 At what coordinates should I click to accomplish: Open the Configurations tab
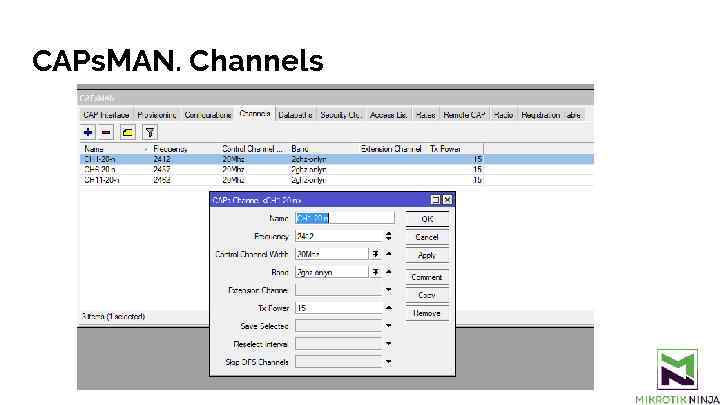pos(208,115)
